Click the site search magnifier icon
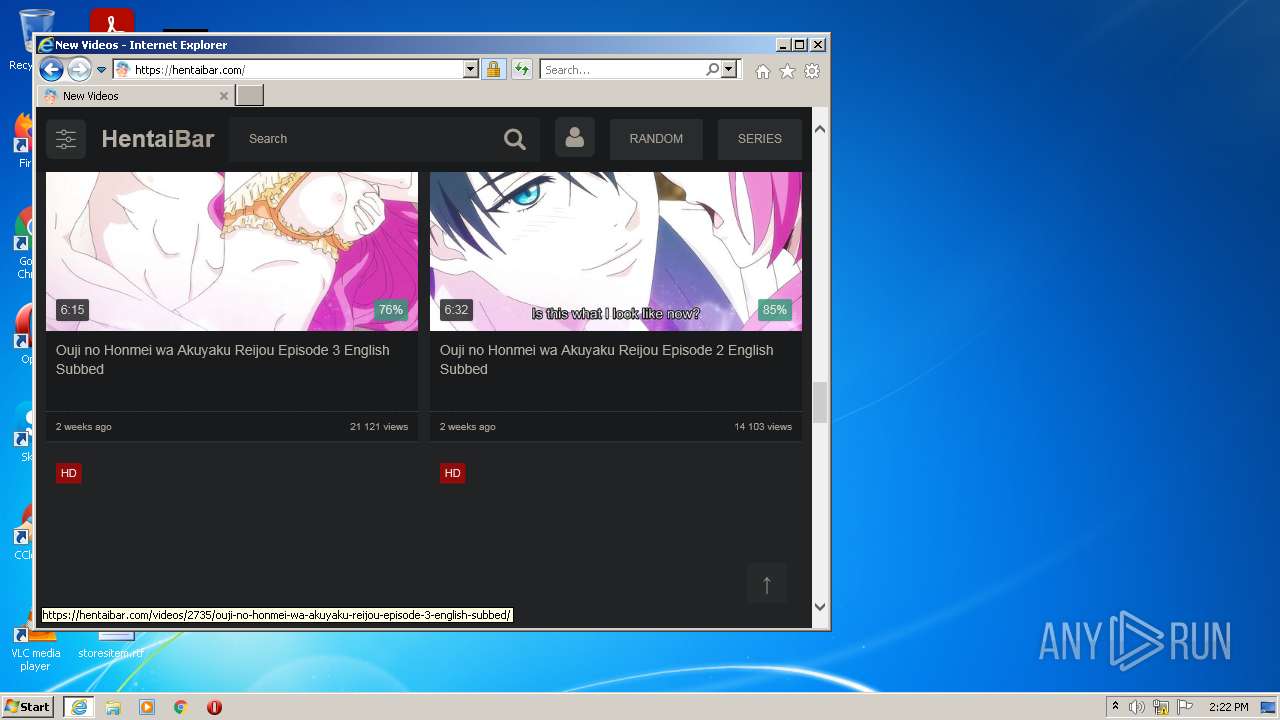The height and width of the screenshot is (720, 1280). (515, 139)
